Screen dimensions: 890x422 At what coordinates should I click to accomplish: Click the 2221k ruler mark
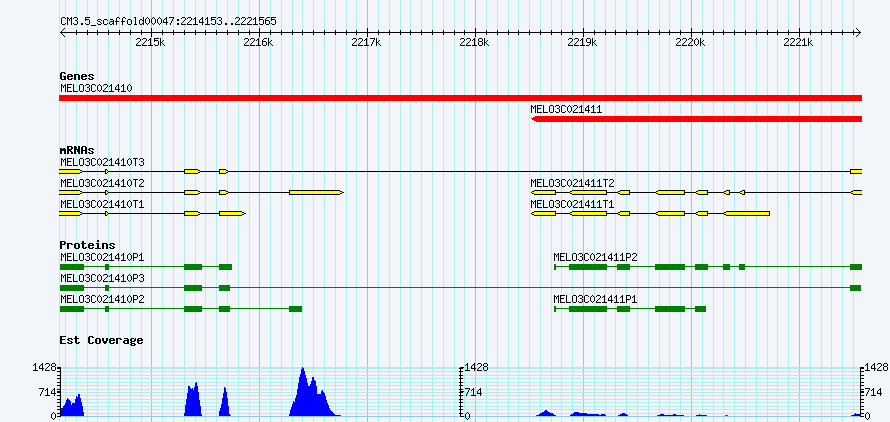coord(798,43)
